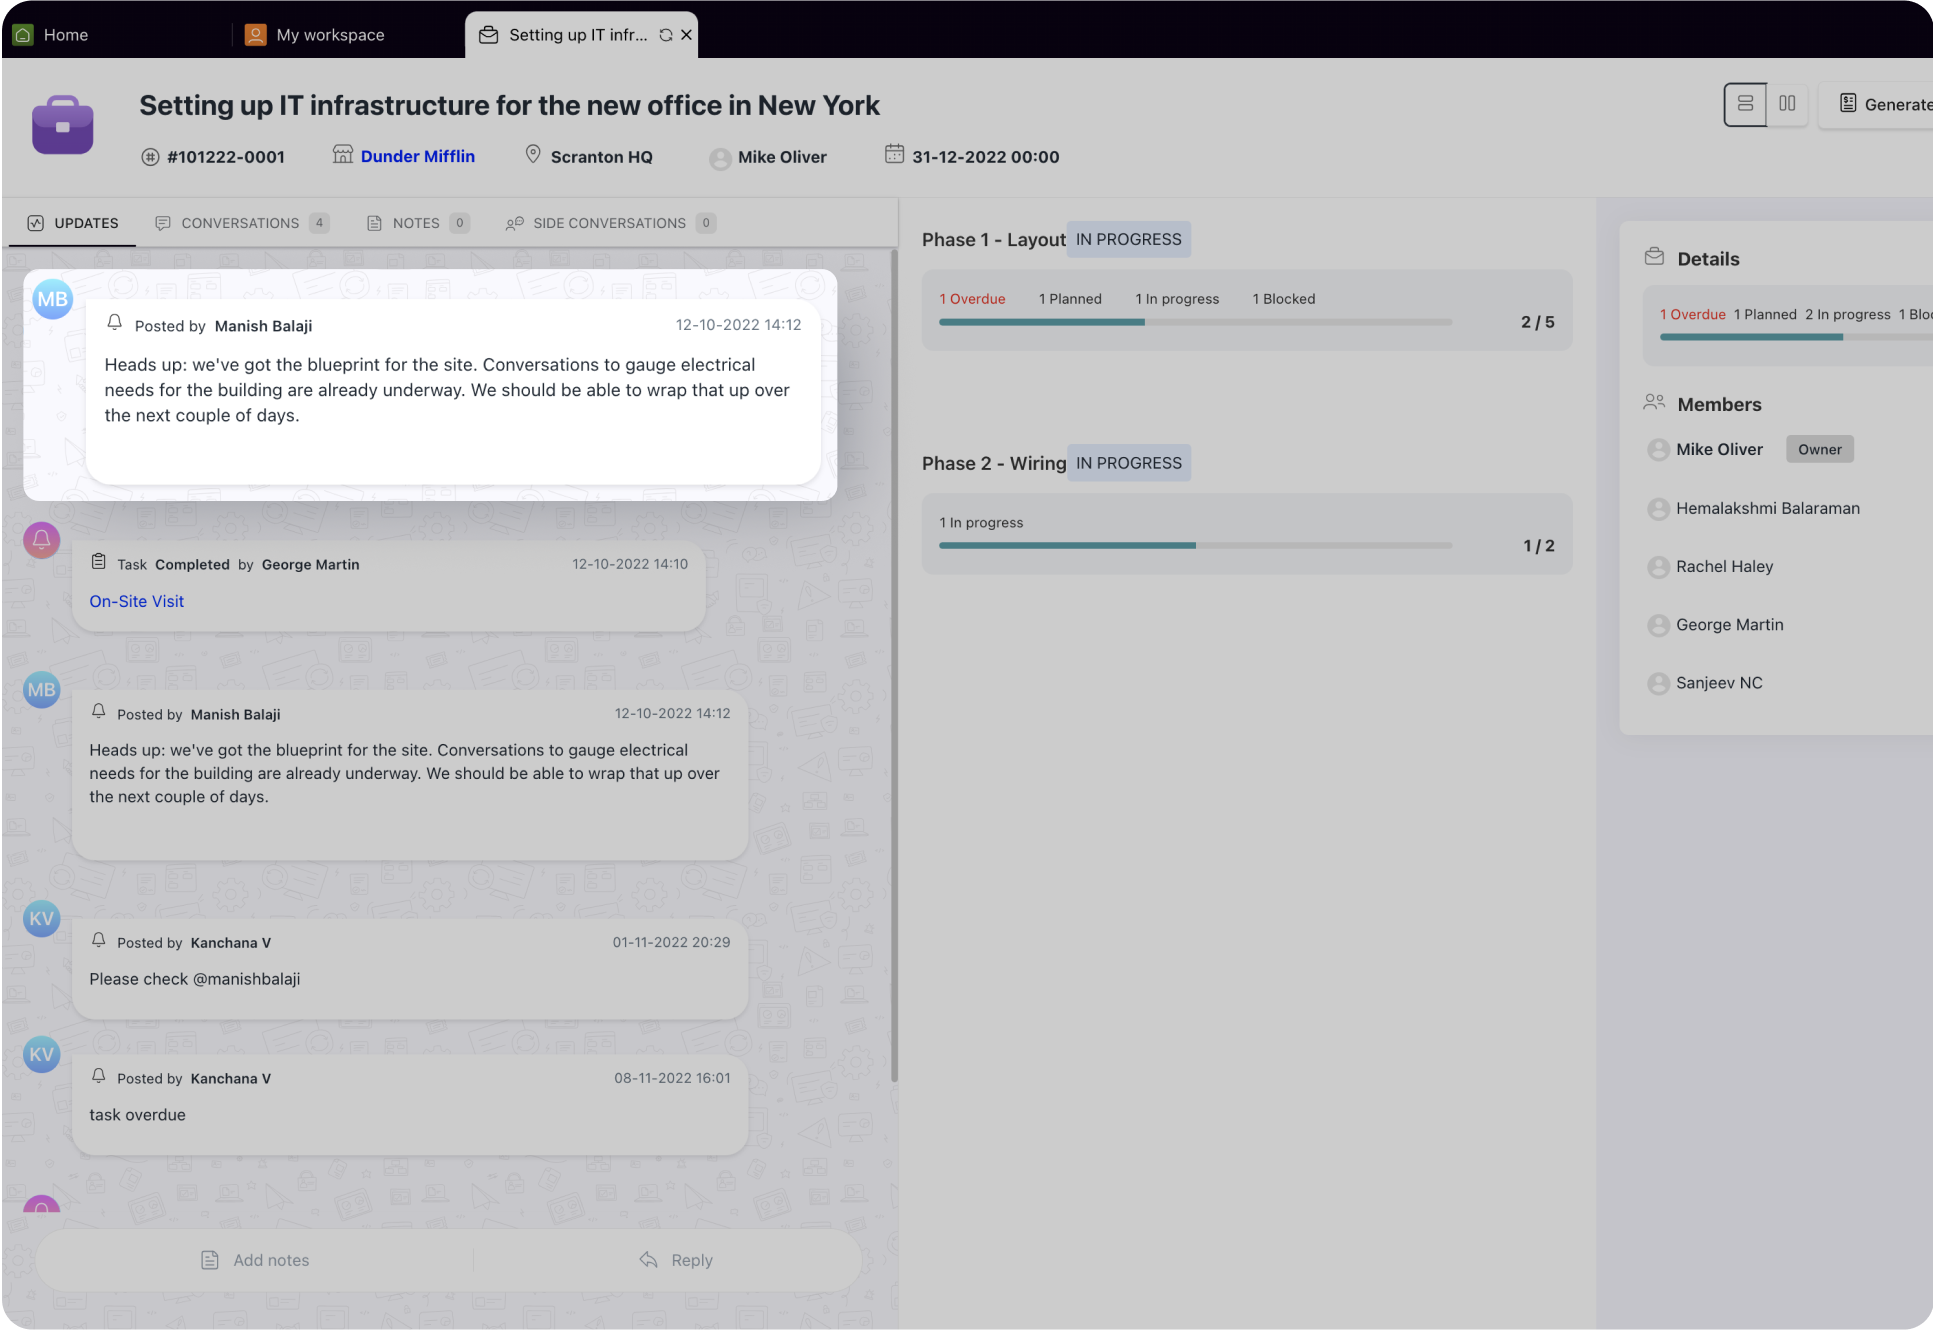This screenshot has width=1933, height=1330.
Task: Click the Add notes icon at the bottom
Action: [x=210, y=1259]
